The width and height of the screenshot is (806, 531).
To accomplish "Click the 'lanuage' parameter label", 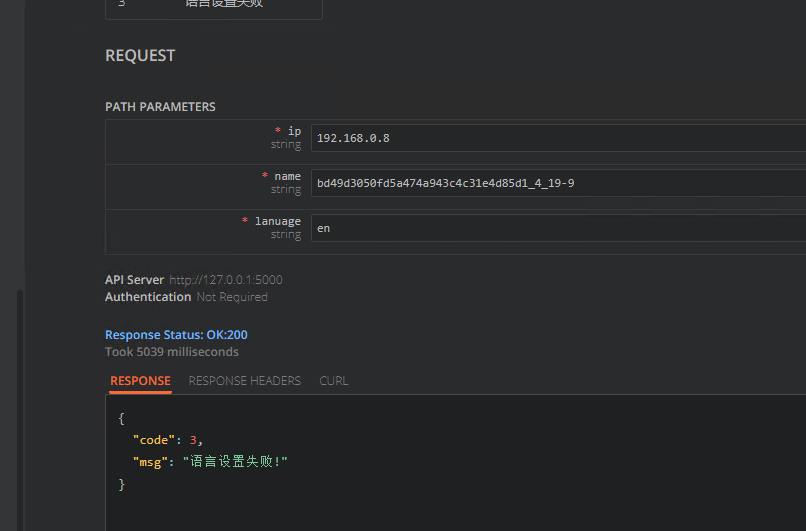I will 277,221.
